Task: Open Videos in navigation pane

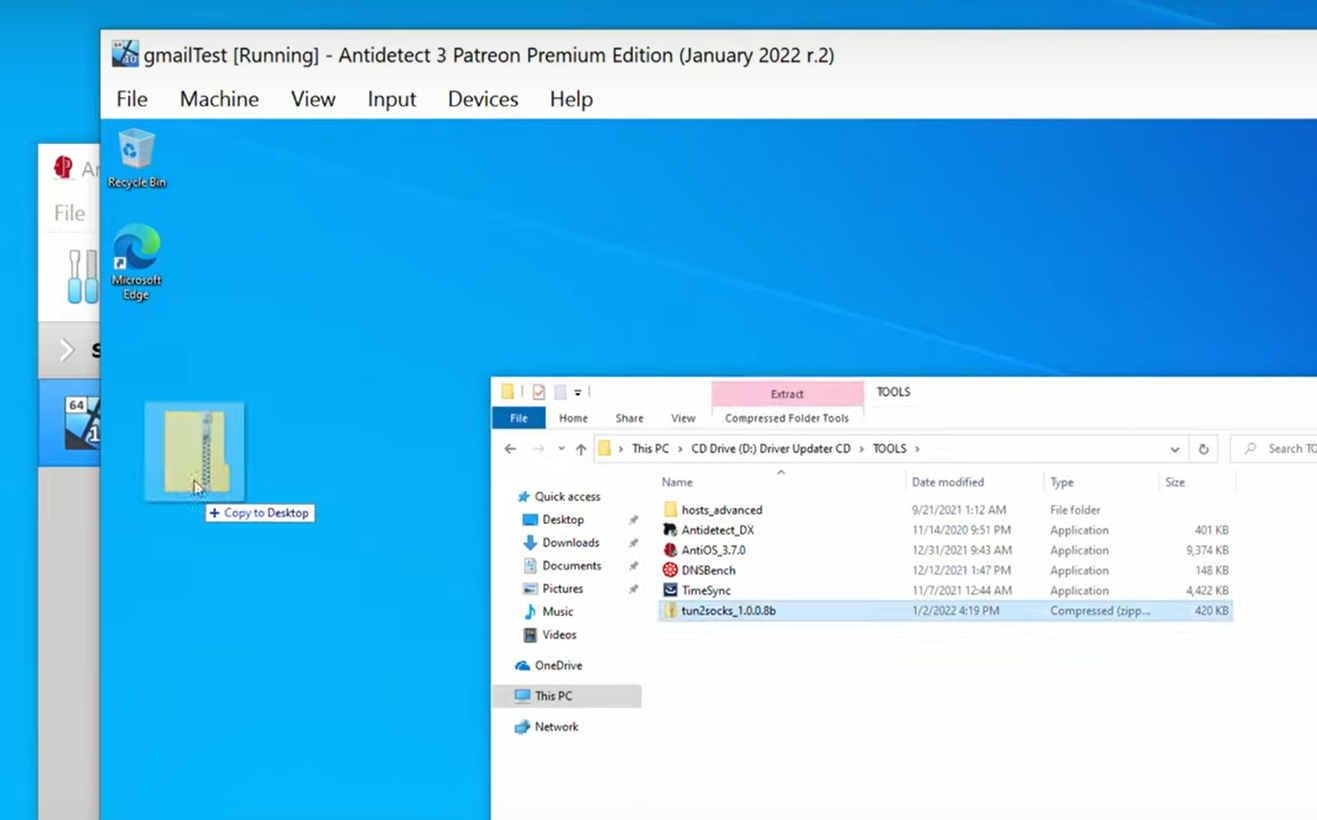Action: point(559,634)
